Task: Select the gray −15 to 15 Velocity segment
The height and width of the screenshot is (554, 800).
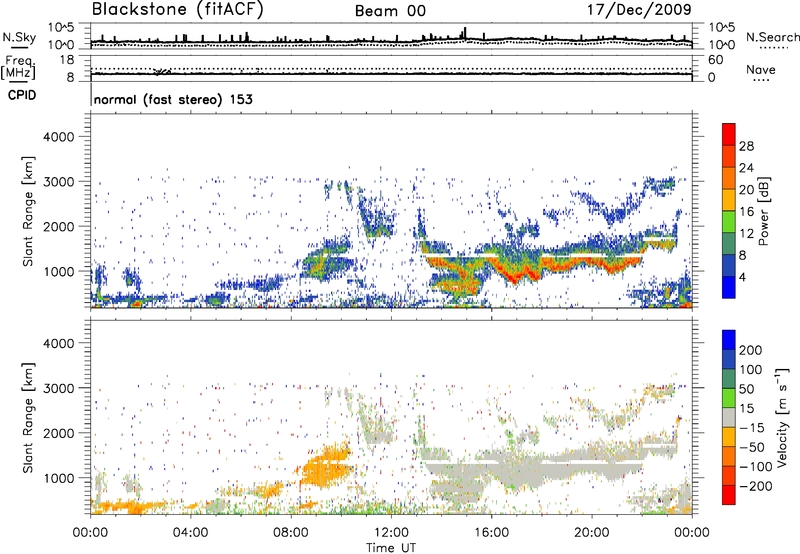Action: pos(729,417)
